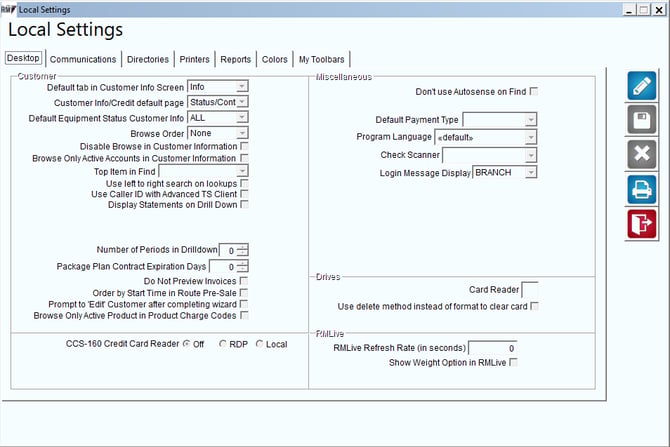Viewport: 670px width, 447px height.
Task: Enable Browse Only Active Product in Product Charge Codes
Action: [x=244, y=315]
